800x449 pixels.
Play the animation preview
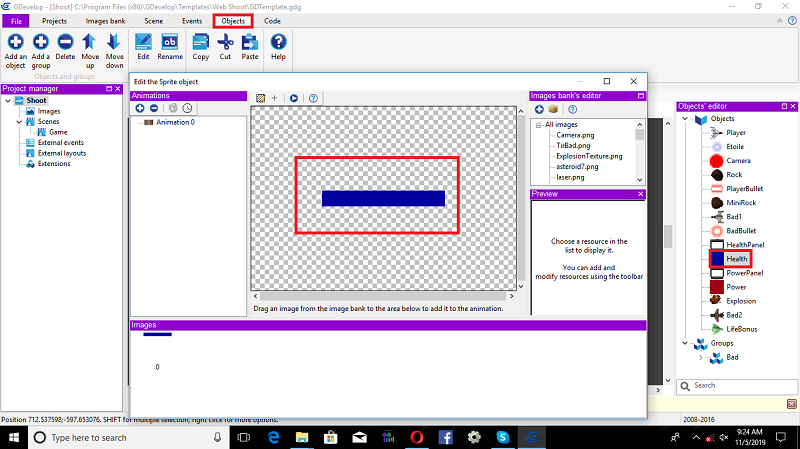[294, 98]
